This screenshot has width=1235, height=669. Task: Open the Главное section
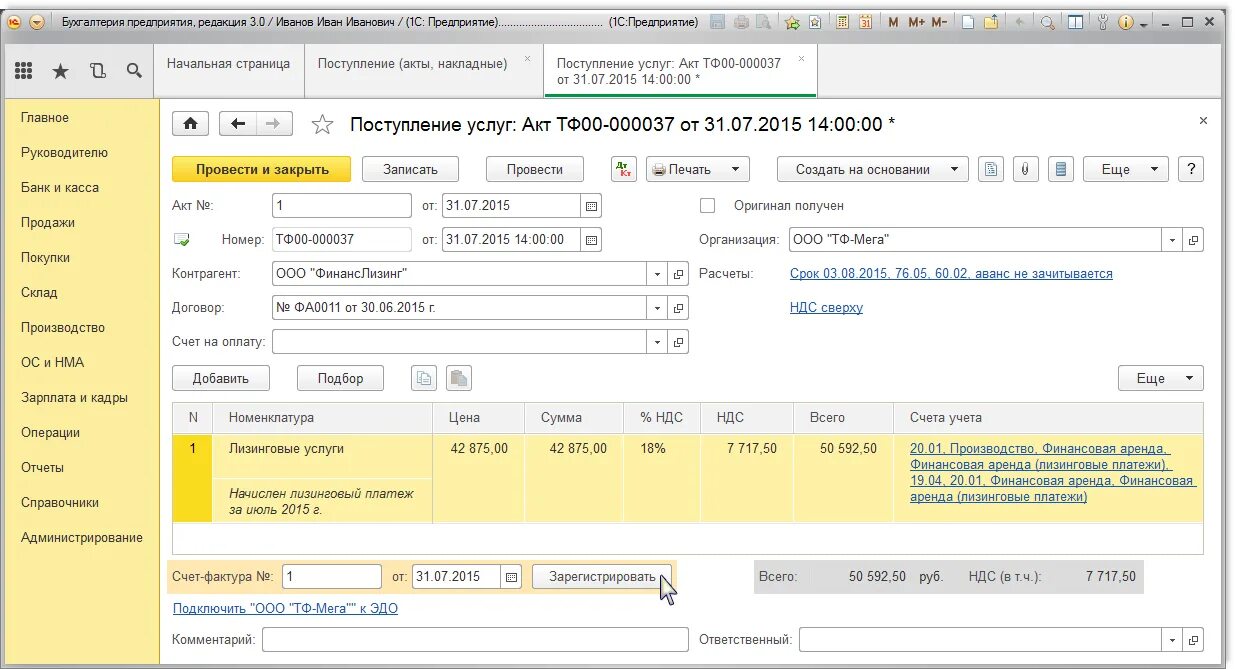(x=45, y=117)
